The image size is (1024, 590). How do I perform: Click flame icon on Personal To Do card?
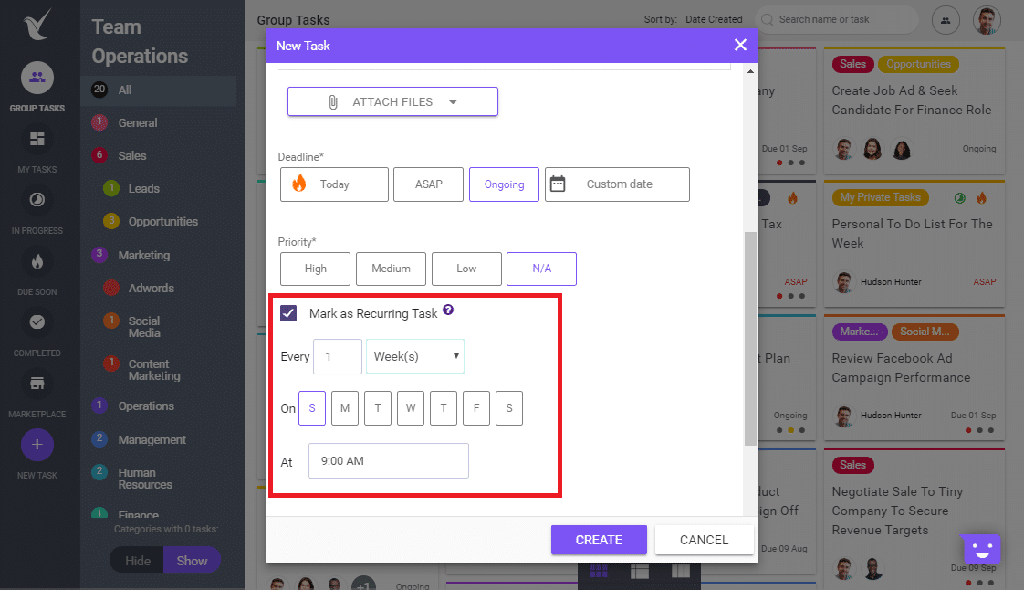coord(982,198)
